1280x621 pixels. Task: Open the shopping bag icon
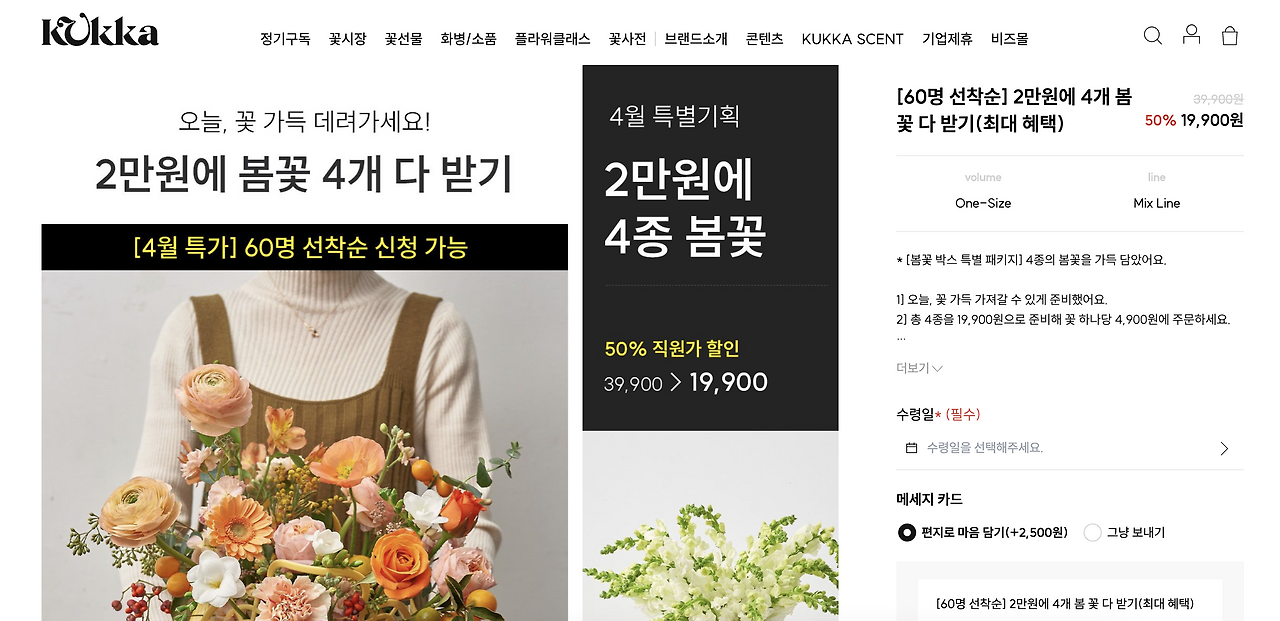click(x=1230, y=36)
